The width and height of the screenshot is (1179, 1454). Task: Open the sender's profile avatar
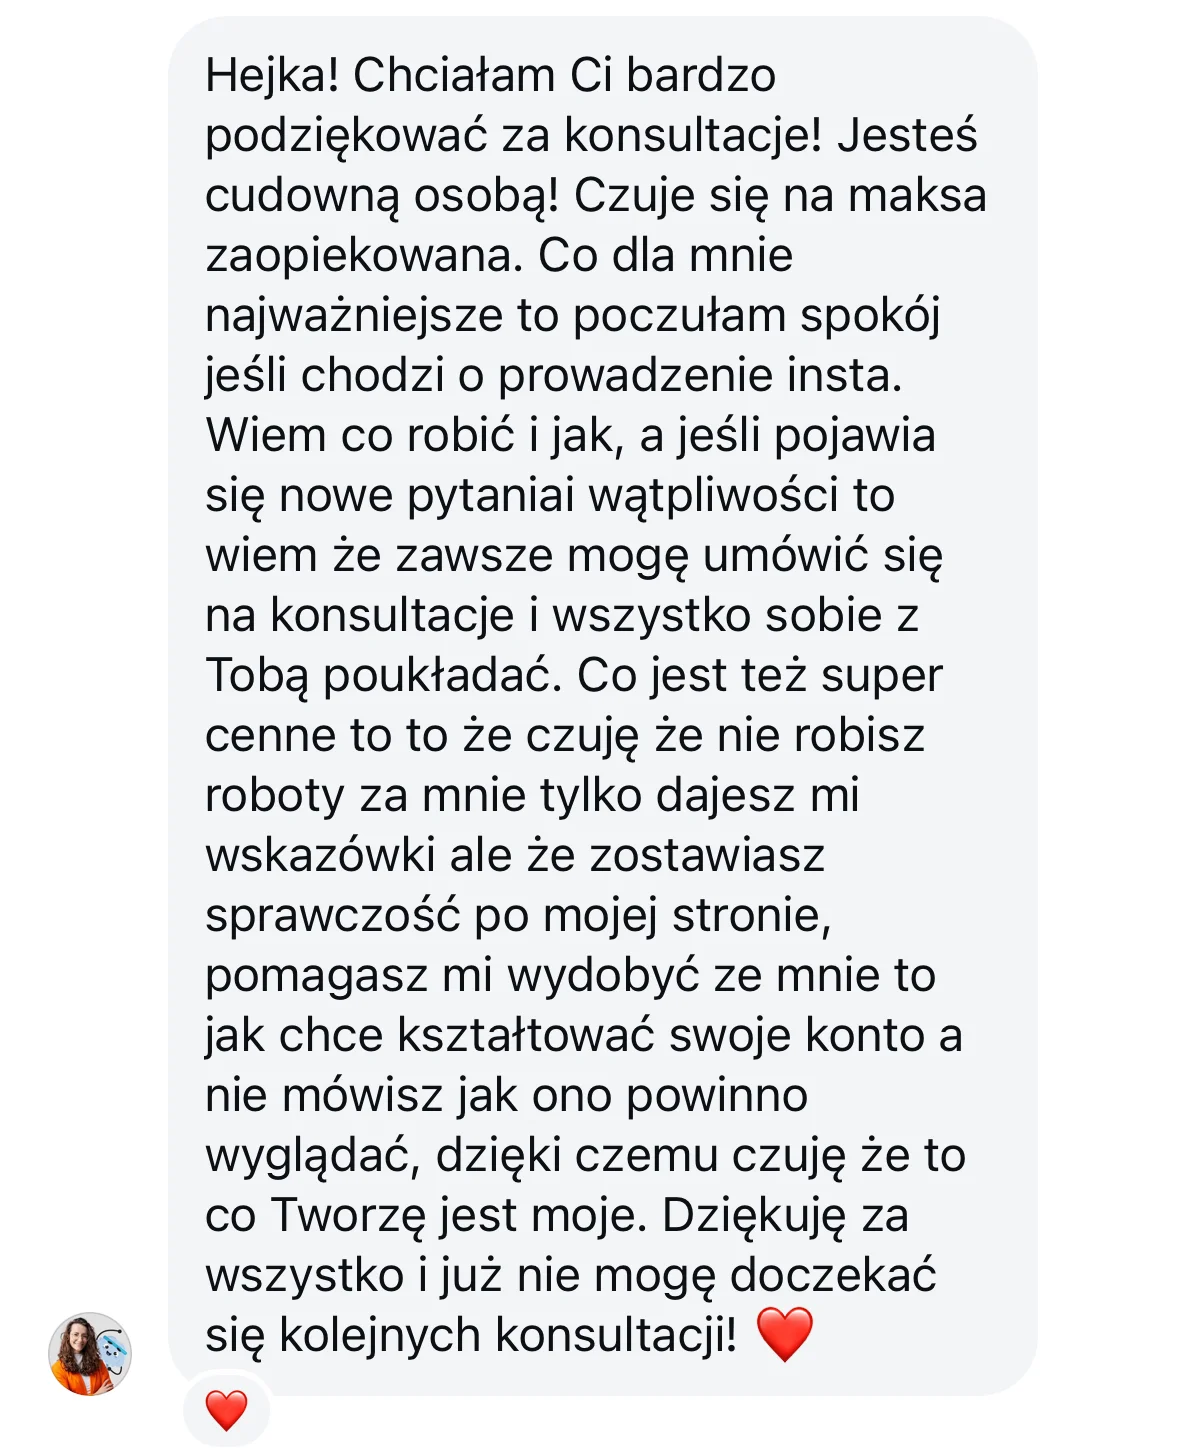pos(90,1354)
